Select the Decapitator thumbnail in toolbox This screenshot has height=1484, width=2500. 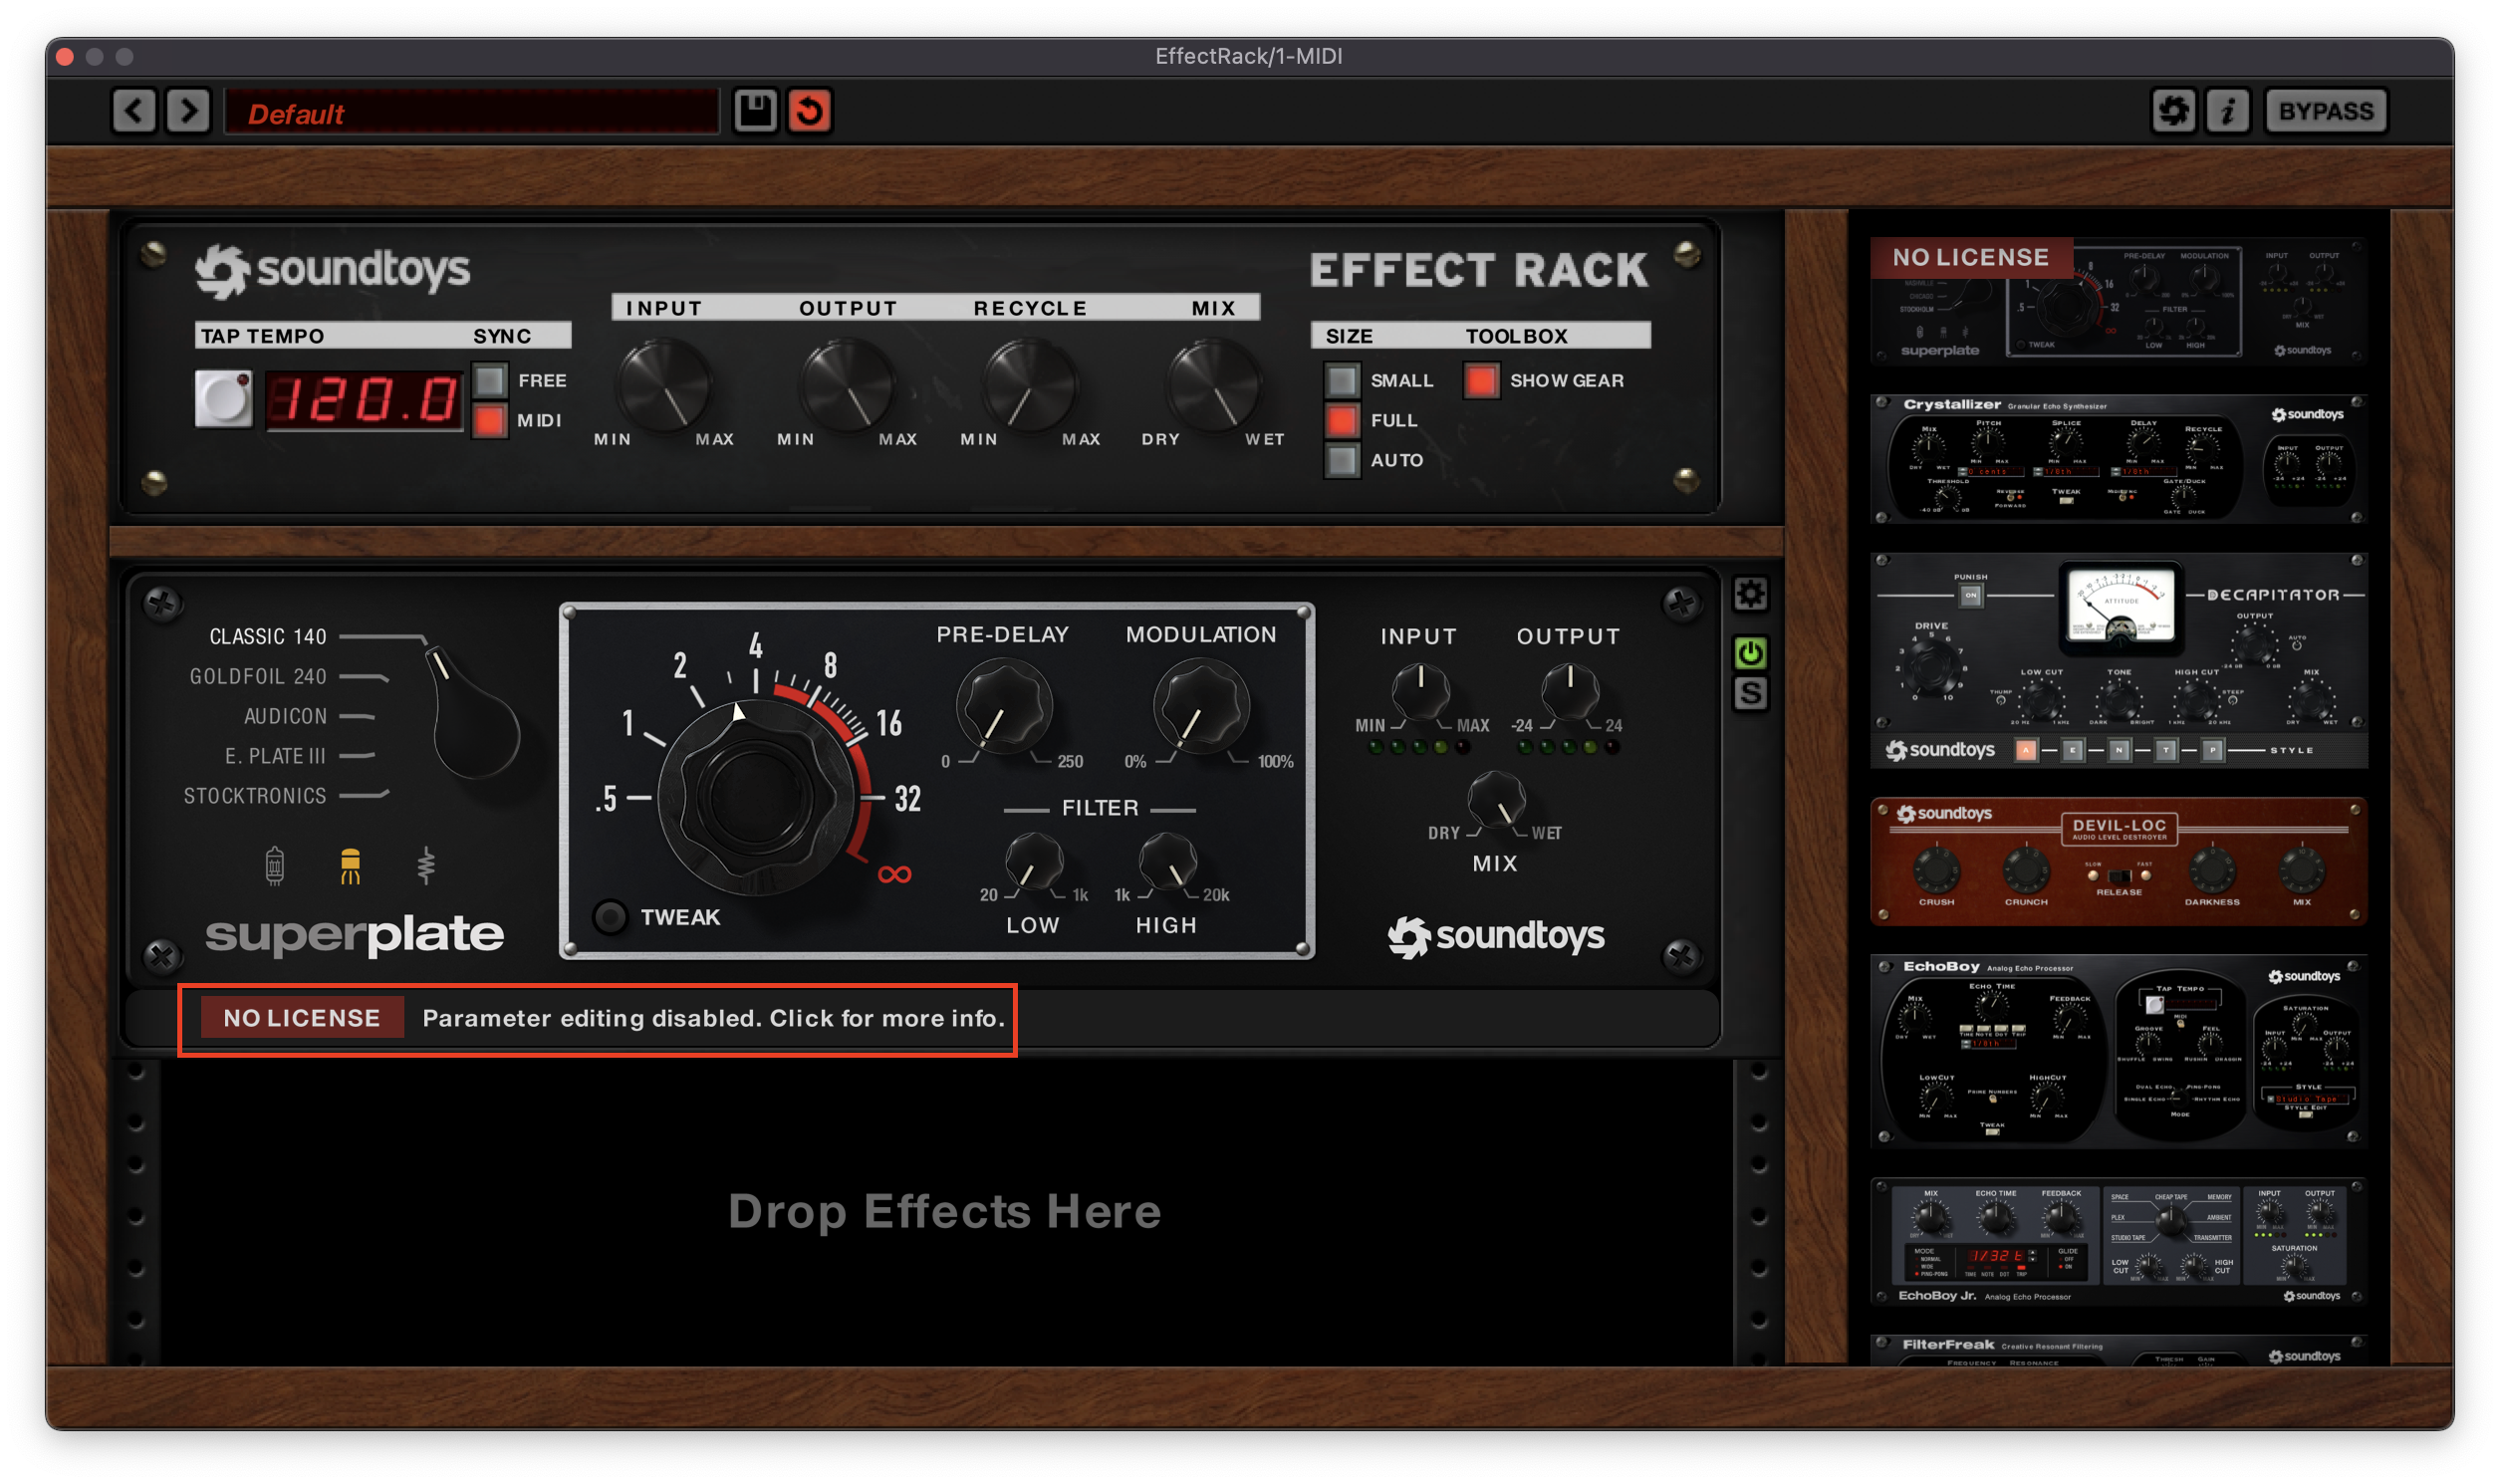point(2118,661)
